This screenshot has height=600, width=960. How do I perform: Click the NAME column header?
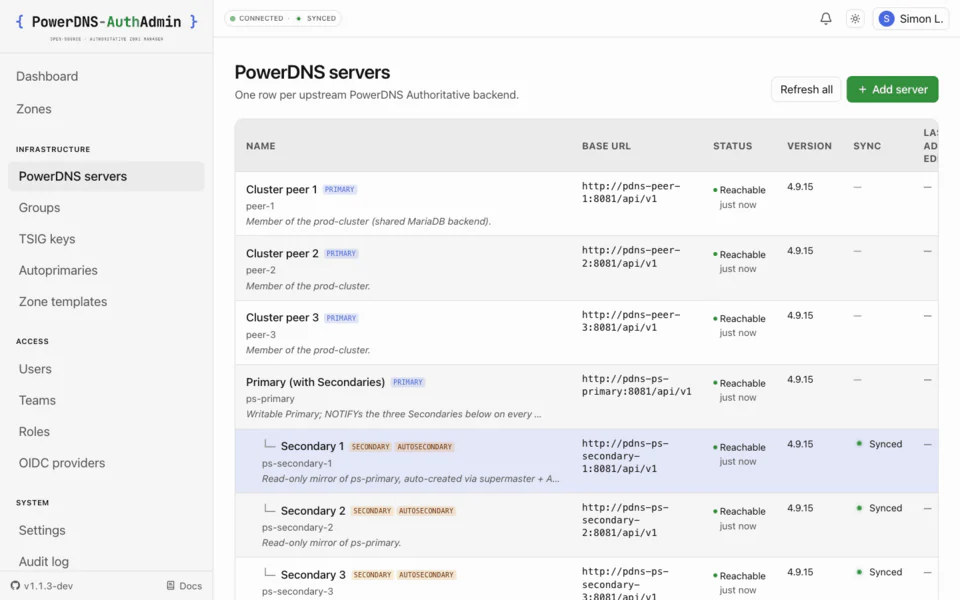pyautogui.click(x=261, y=146)
